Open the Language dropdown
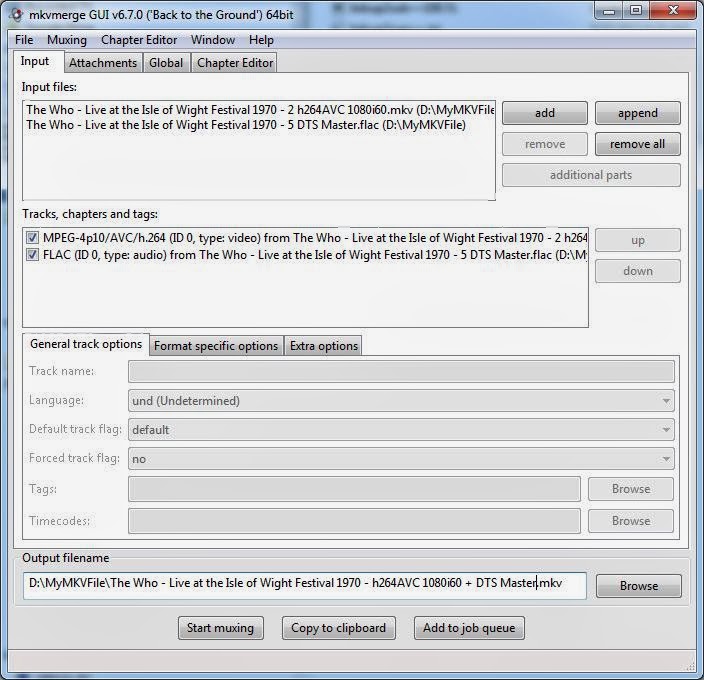This screenshot has width=704, height=680. click(x=401, y=400)
